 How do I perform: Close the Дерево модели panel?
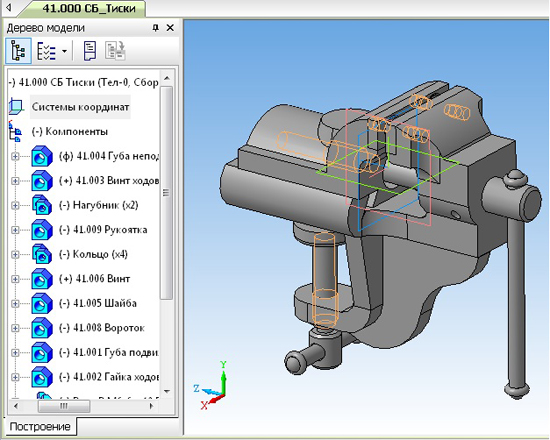[170, 28]
